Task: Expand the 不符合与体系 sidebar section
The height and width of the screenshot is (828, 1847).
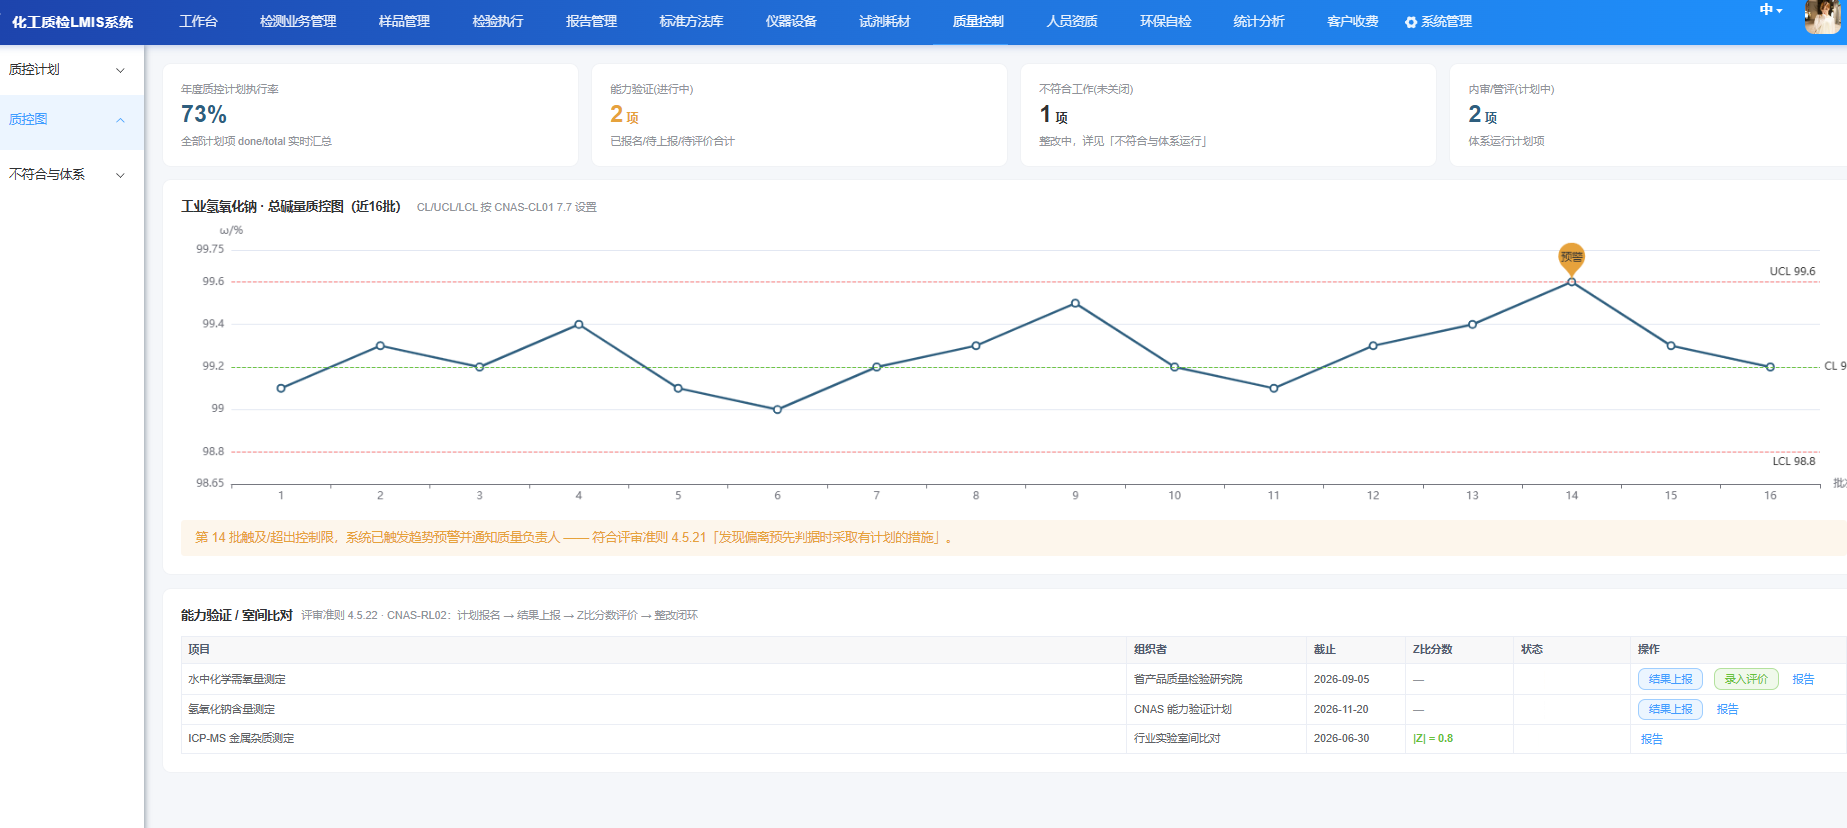Action: (72, 175)
